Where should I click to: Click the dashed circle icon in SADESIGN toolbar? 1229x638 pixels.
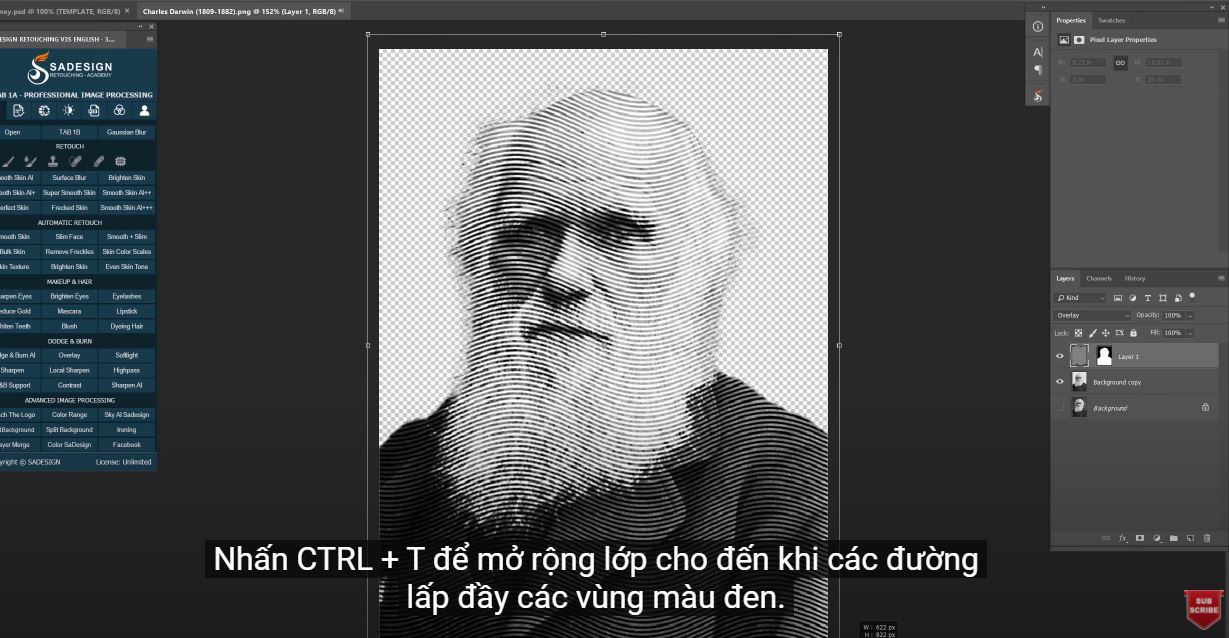(43, 111)
